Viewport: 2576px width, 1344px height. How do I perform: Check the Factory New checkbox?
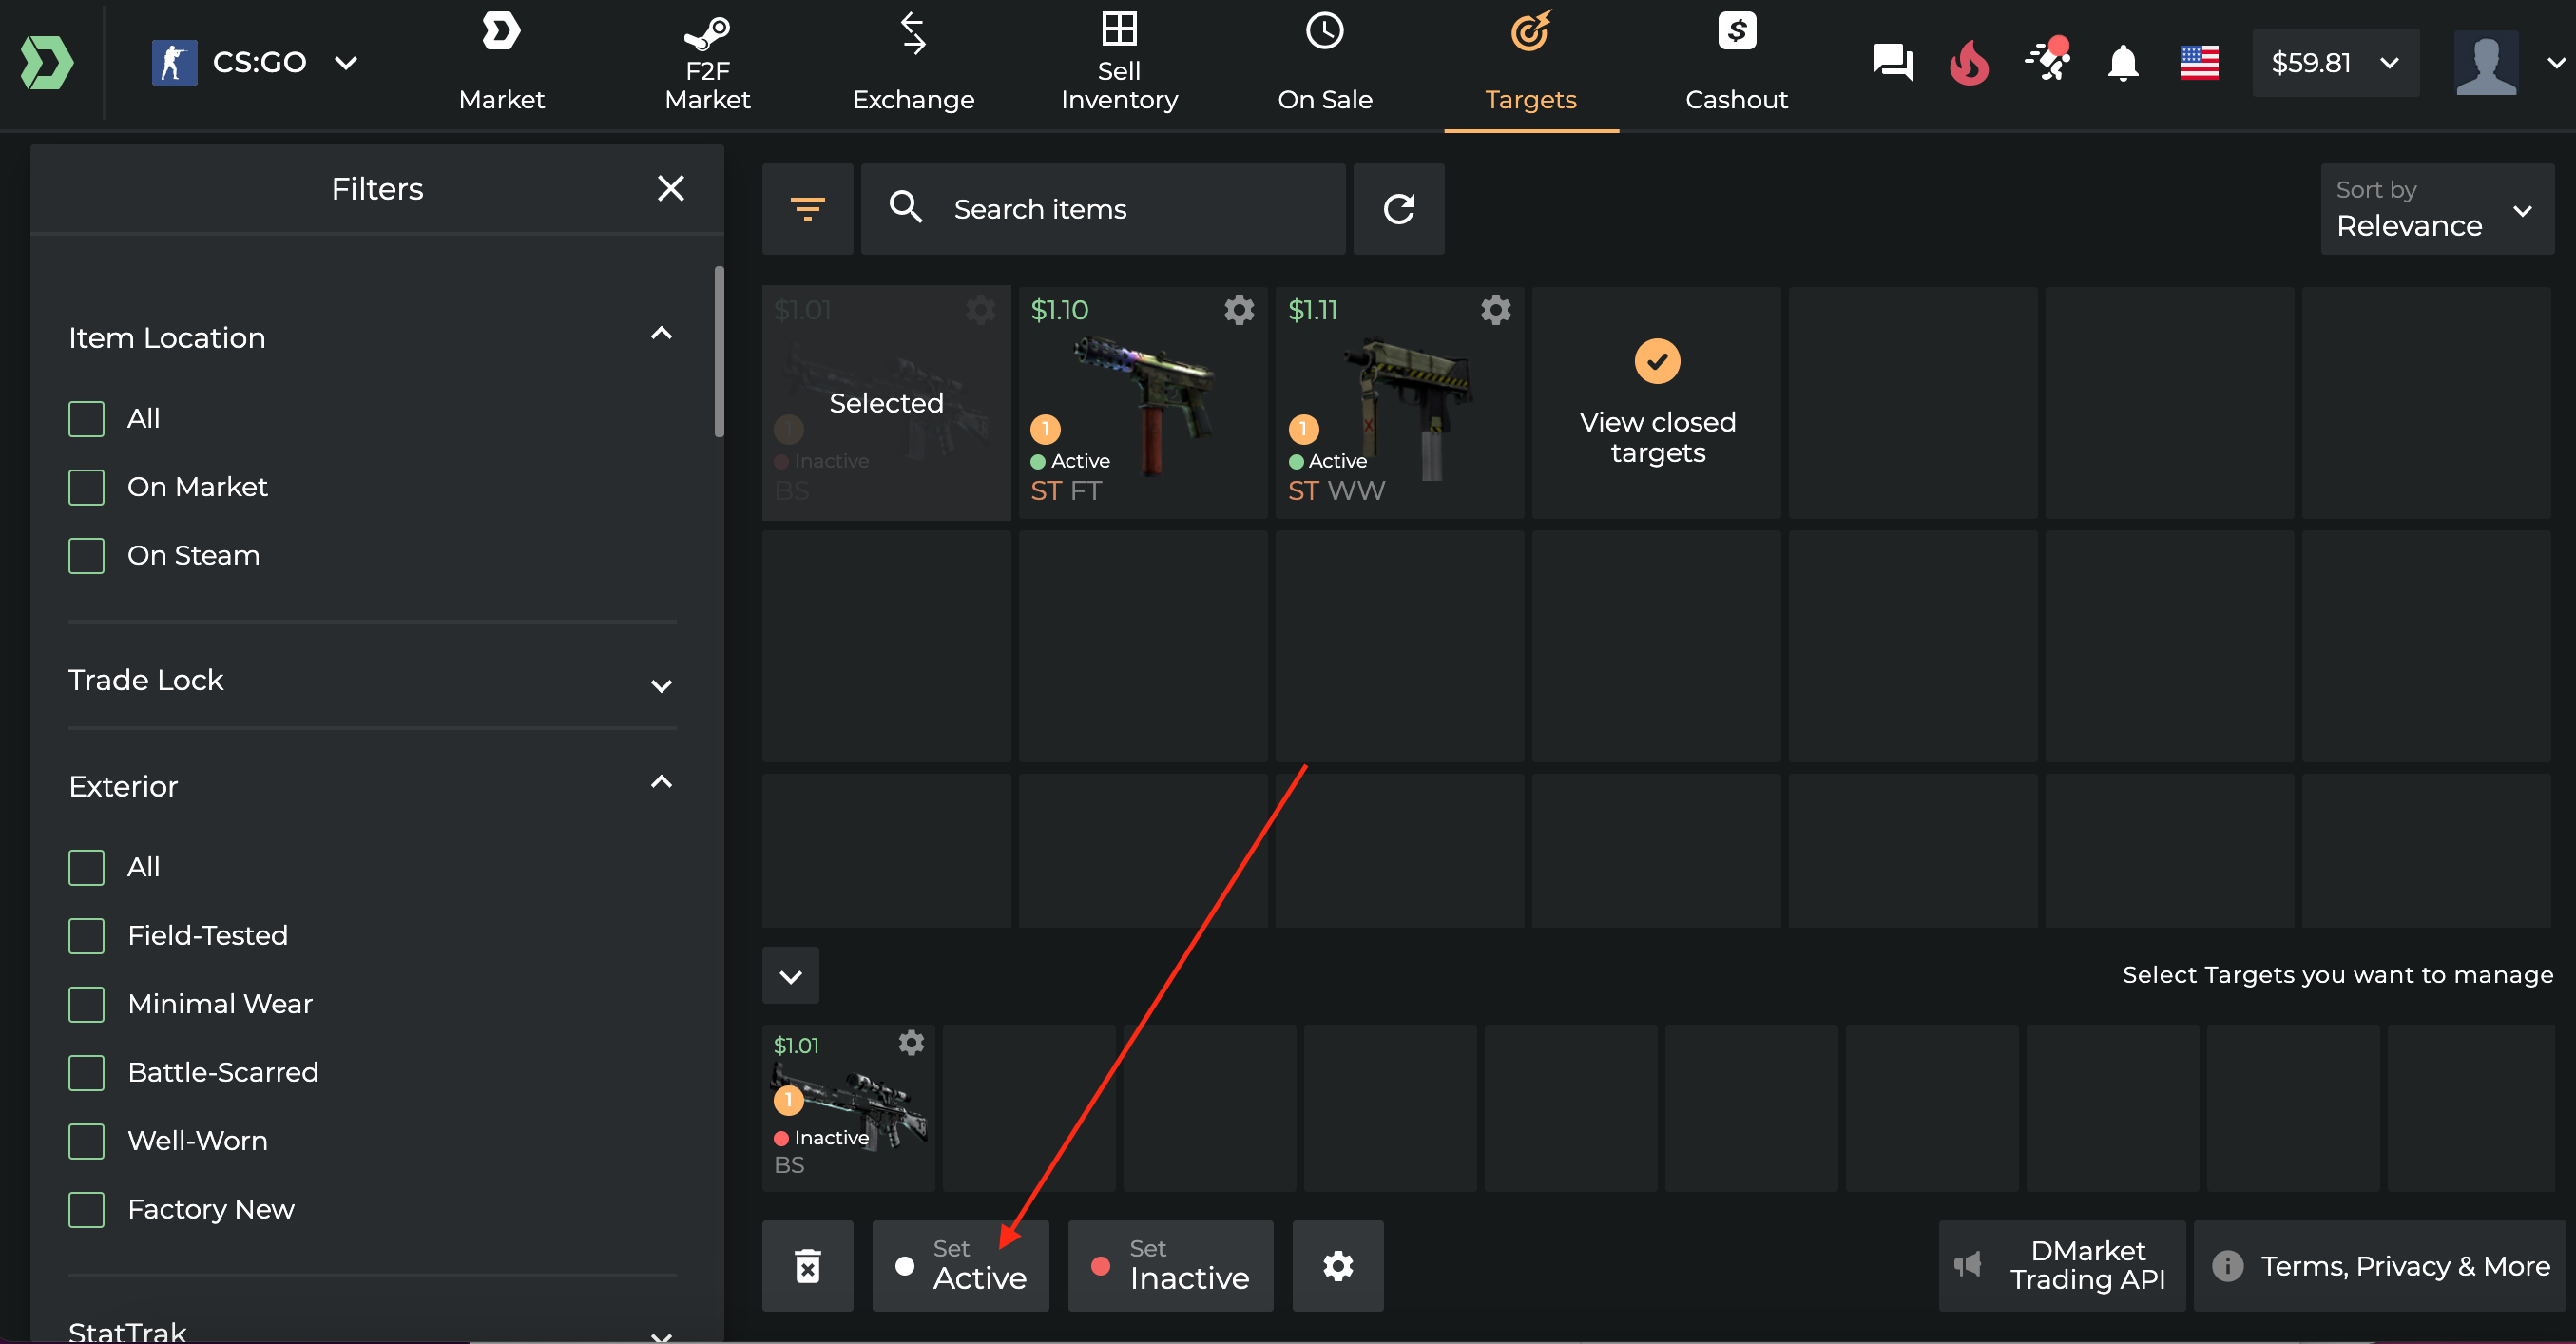(x=86, y=1209)
